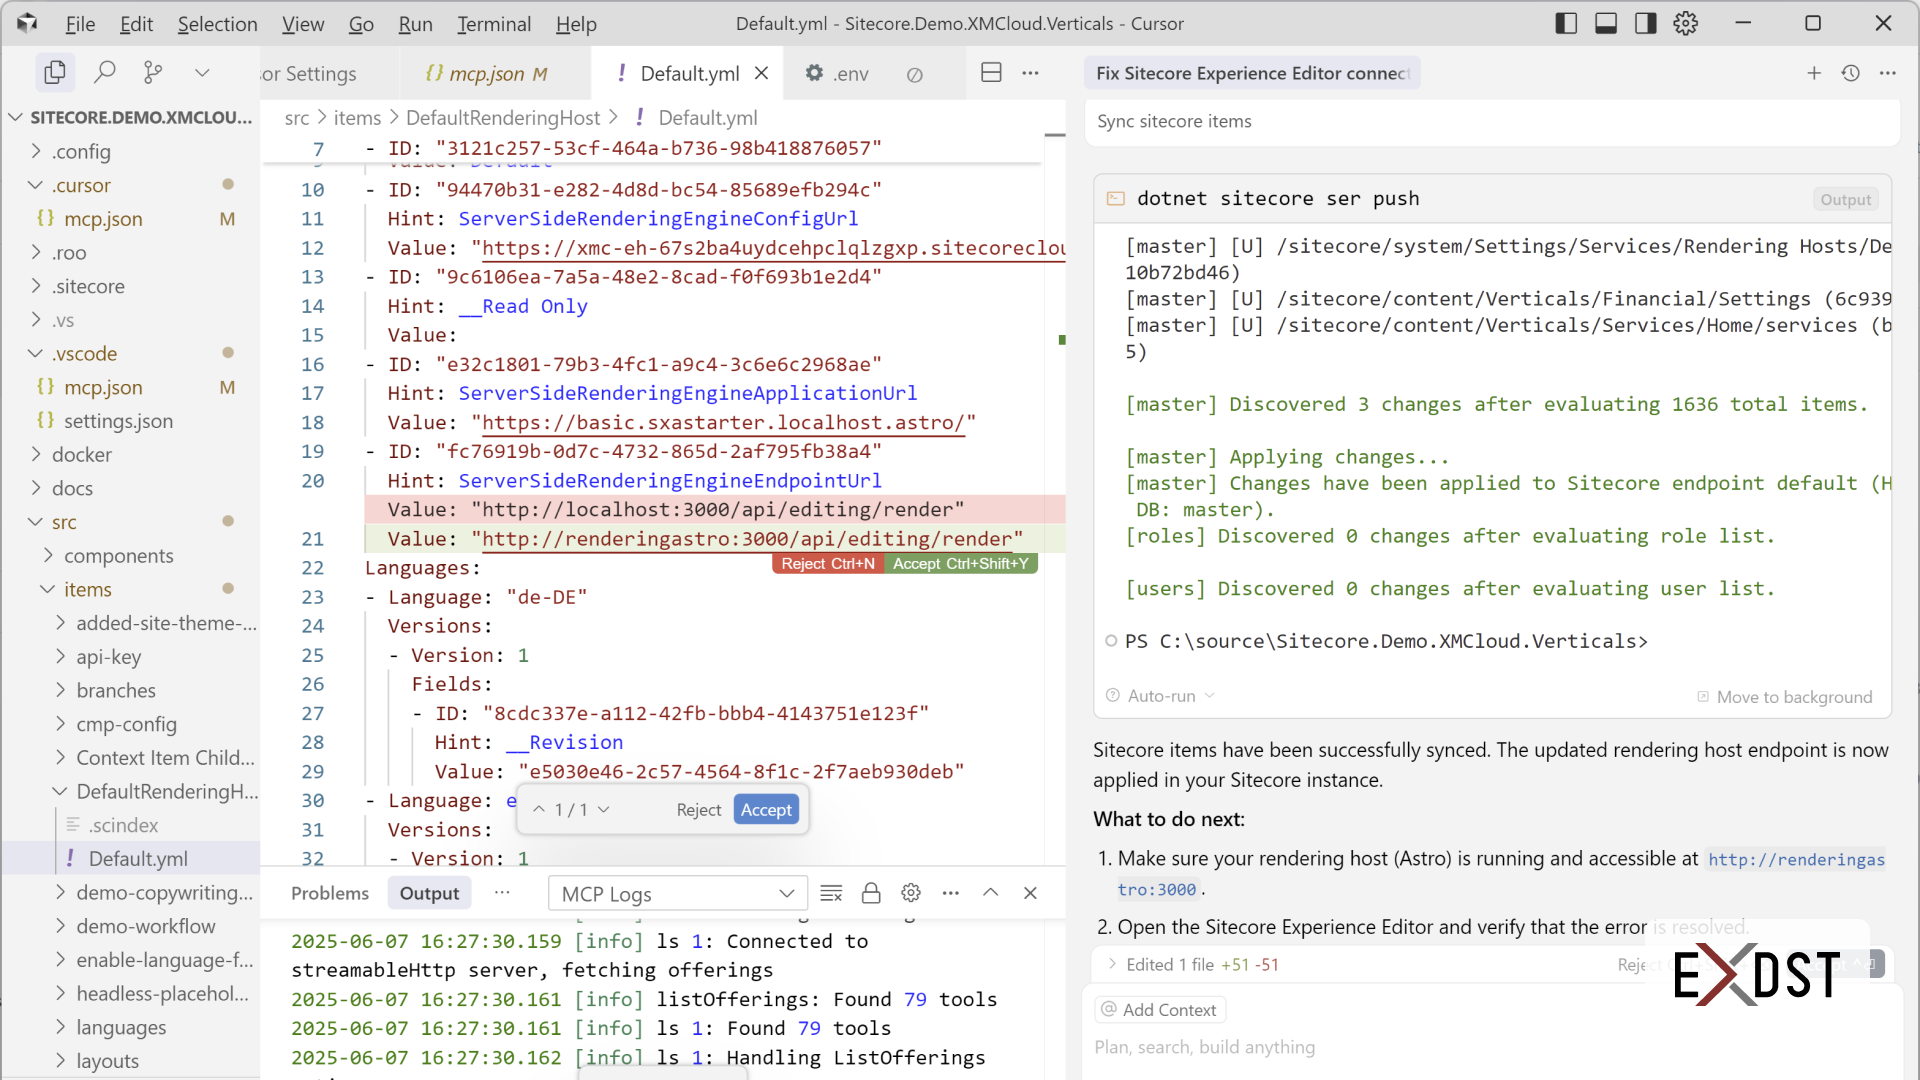Lock scrolling with the padlock icon in Output panel
This screenshot has width=1920, height=1080.
click(871, 893)
